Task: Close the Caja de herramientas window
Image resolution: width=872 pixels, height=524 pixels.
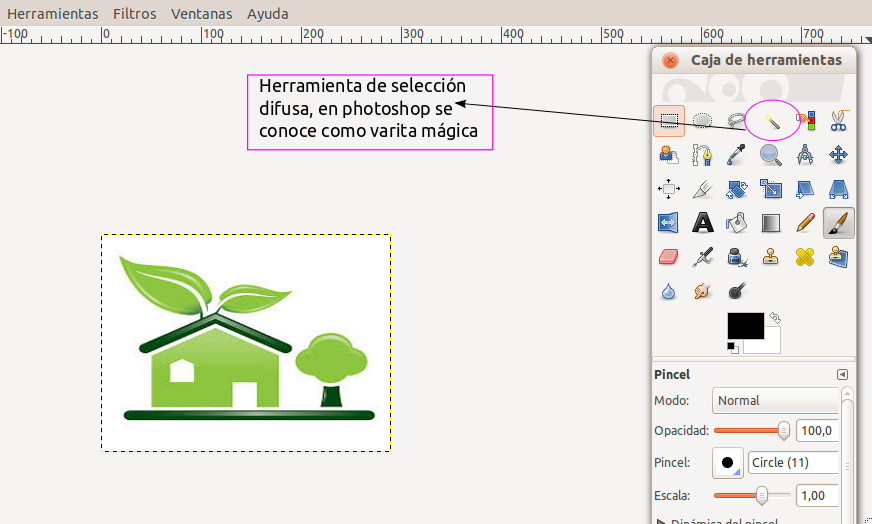Action: (671, 60)
